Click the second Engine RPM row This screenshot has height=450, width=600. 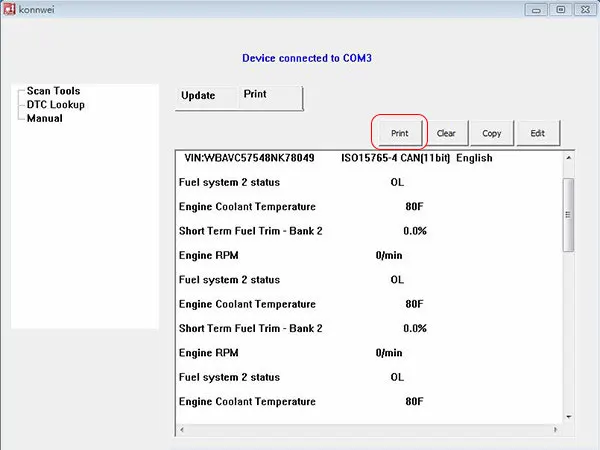(x=291, y=353)
